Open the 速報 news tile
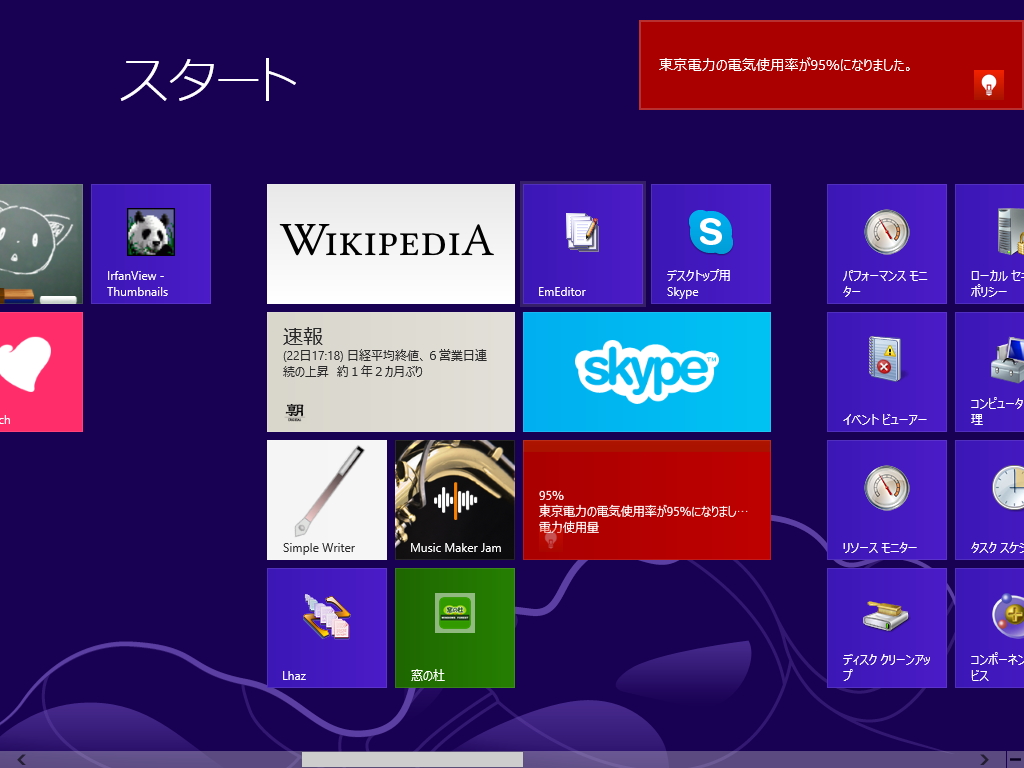 (x=391, y=372)
